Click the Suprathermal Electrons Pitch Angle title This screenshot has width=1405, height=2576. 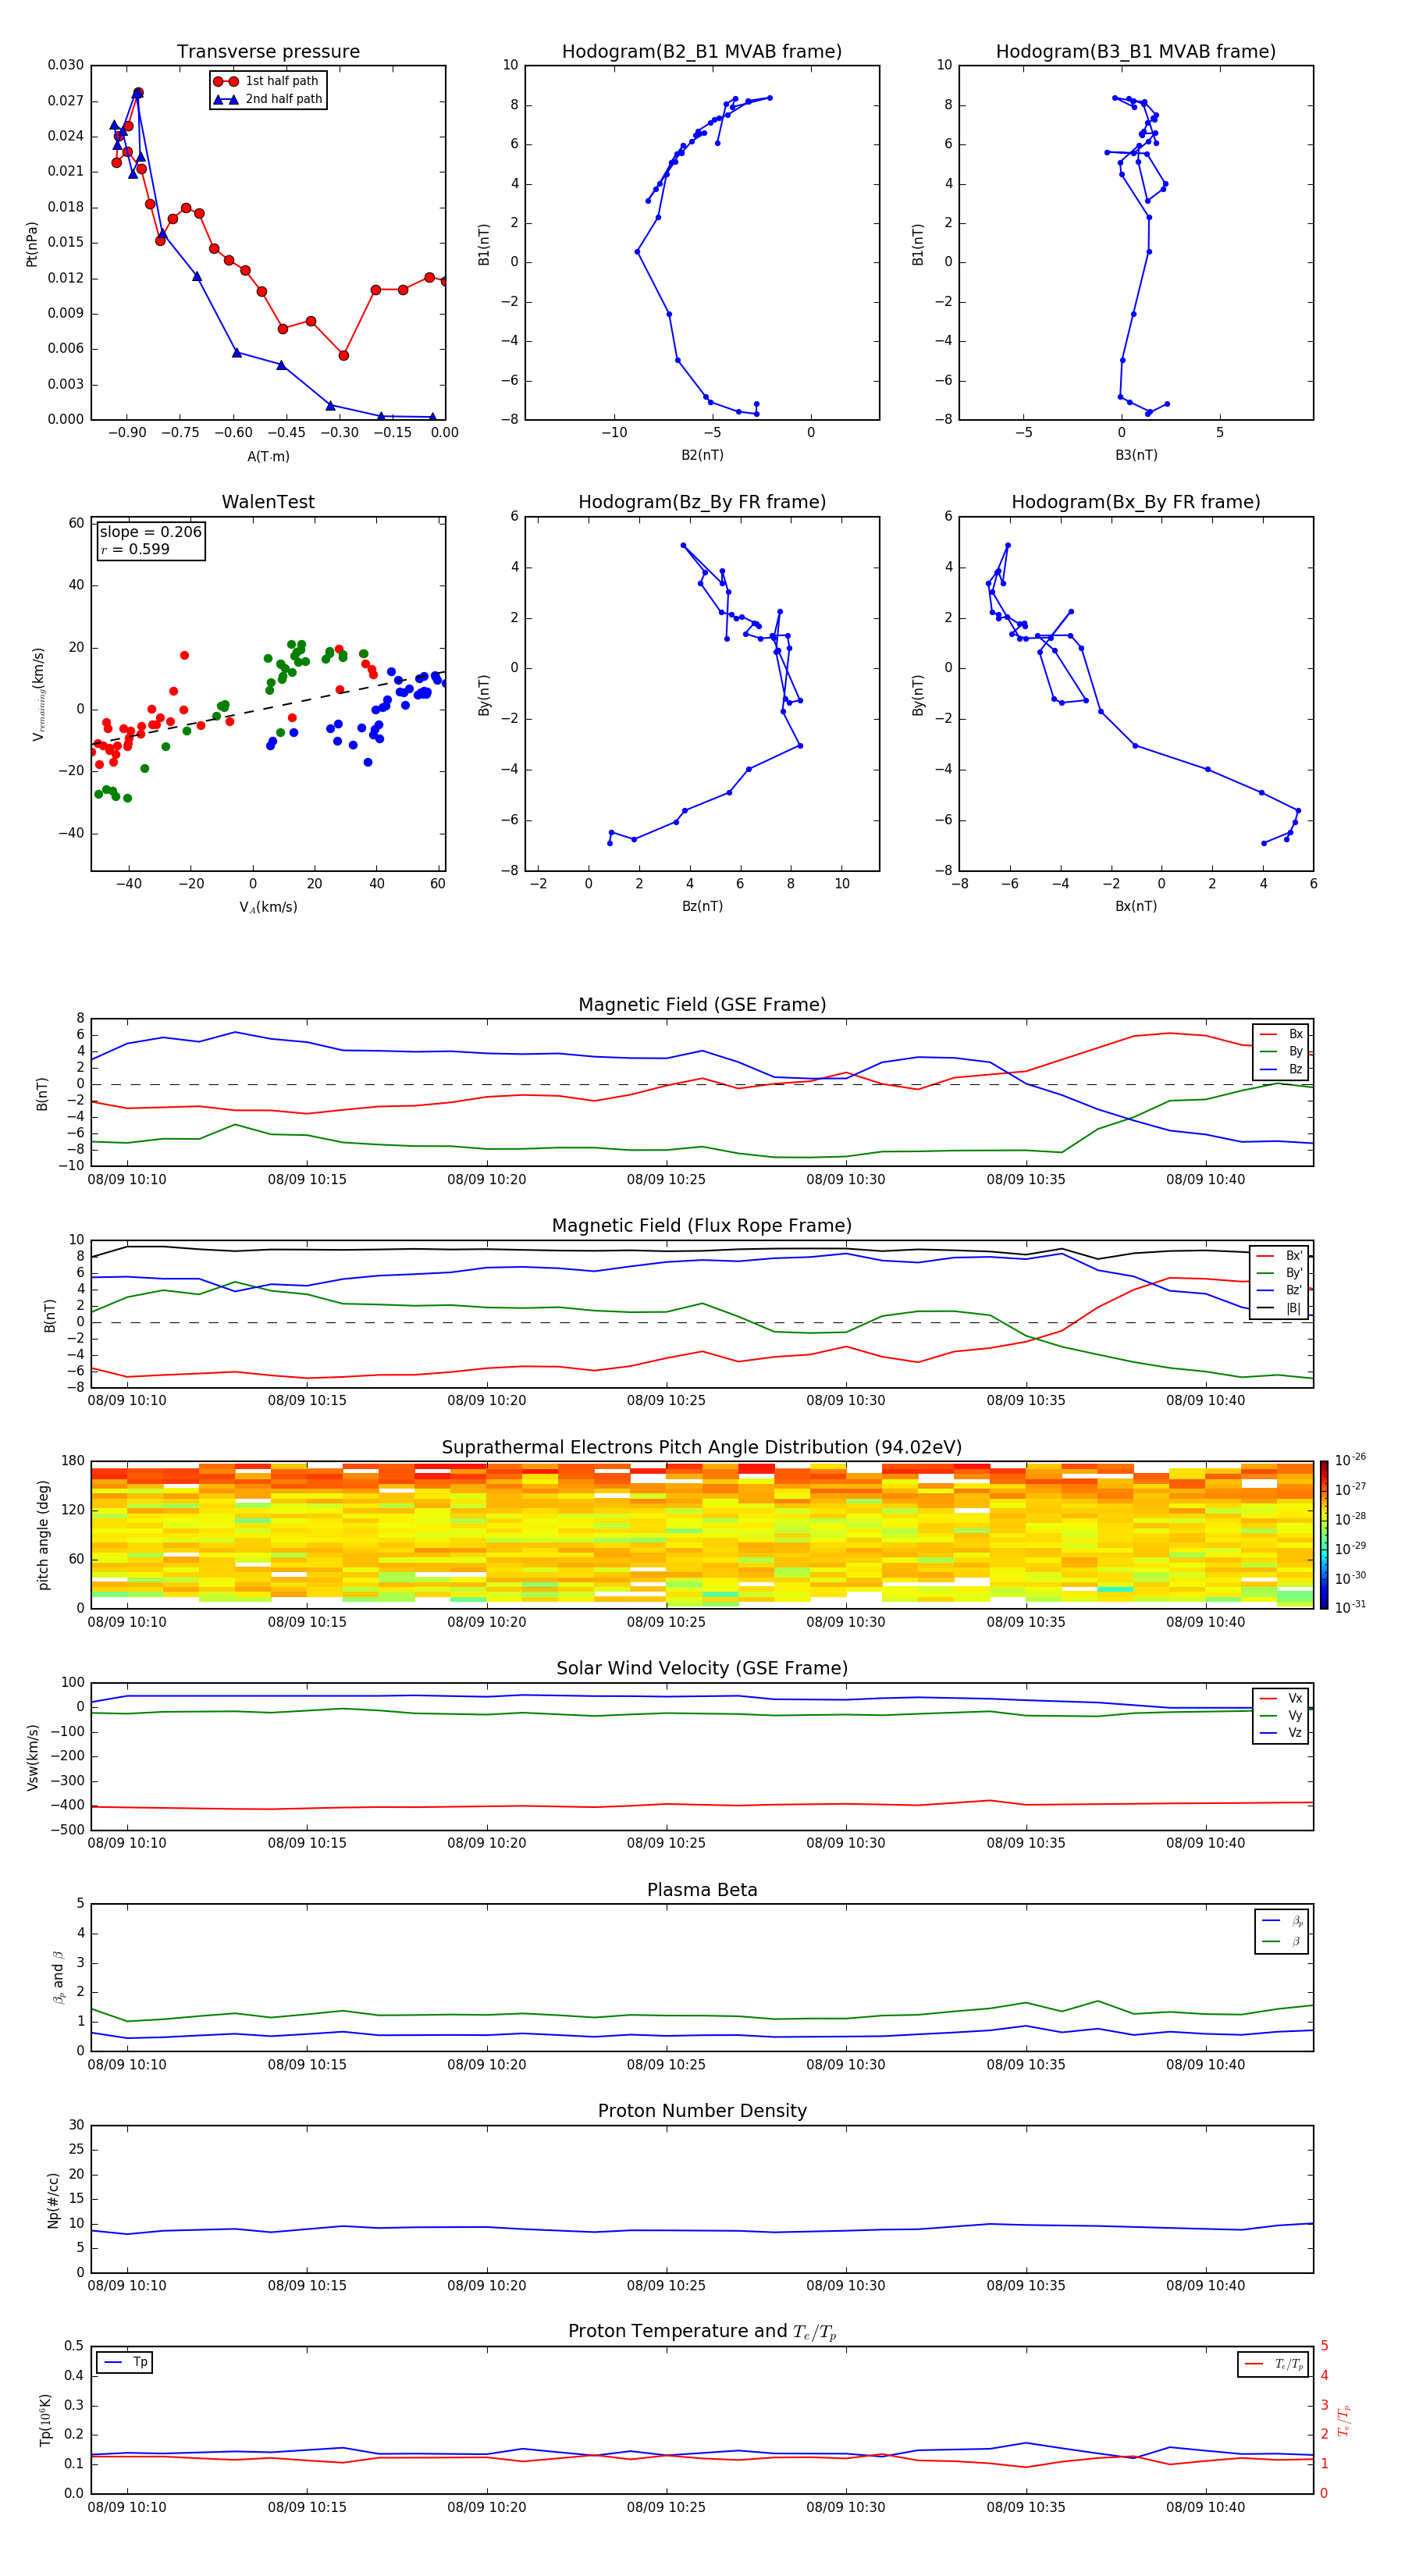click(702, 1448)
